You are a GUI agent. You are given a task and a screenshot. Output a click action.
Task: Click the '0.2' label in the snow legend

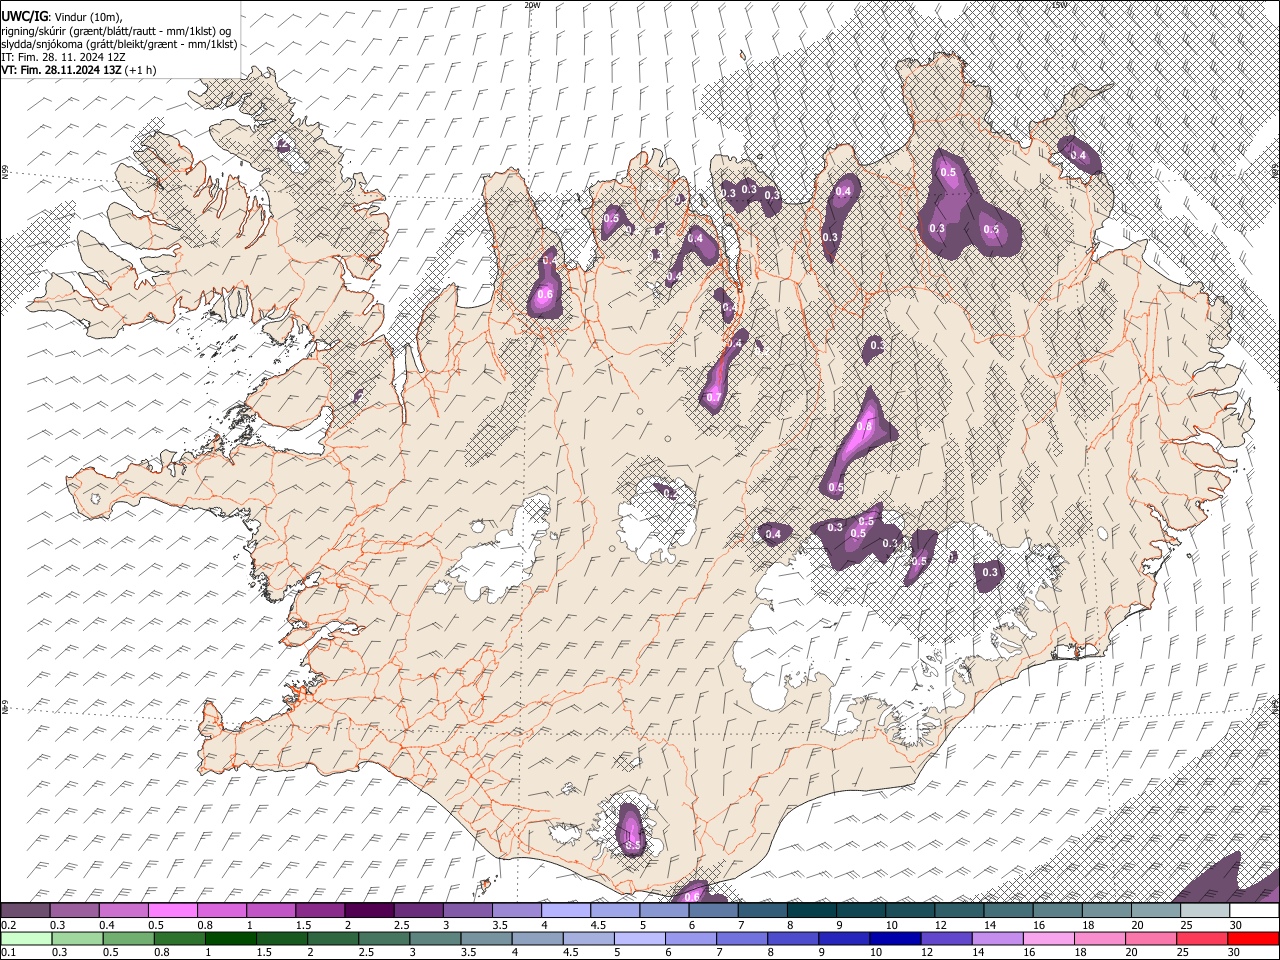click(7, 925)
